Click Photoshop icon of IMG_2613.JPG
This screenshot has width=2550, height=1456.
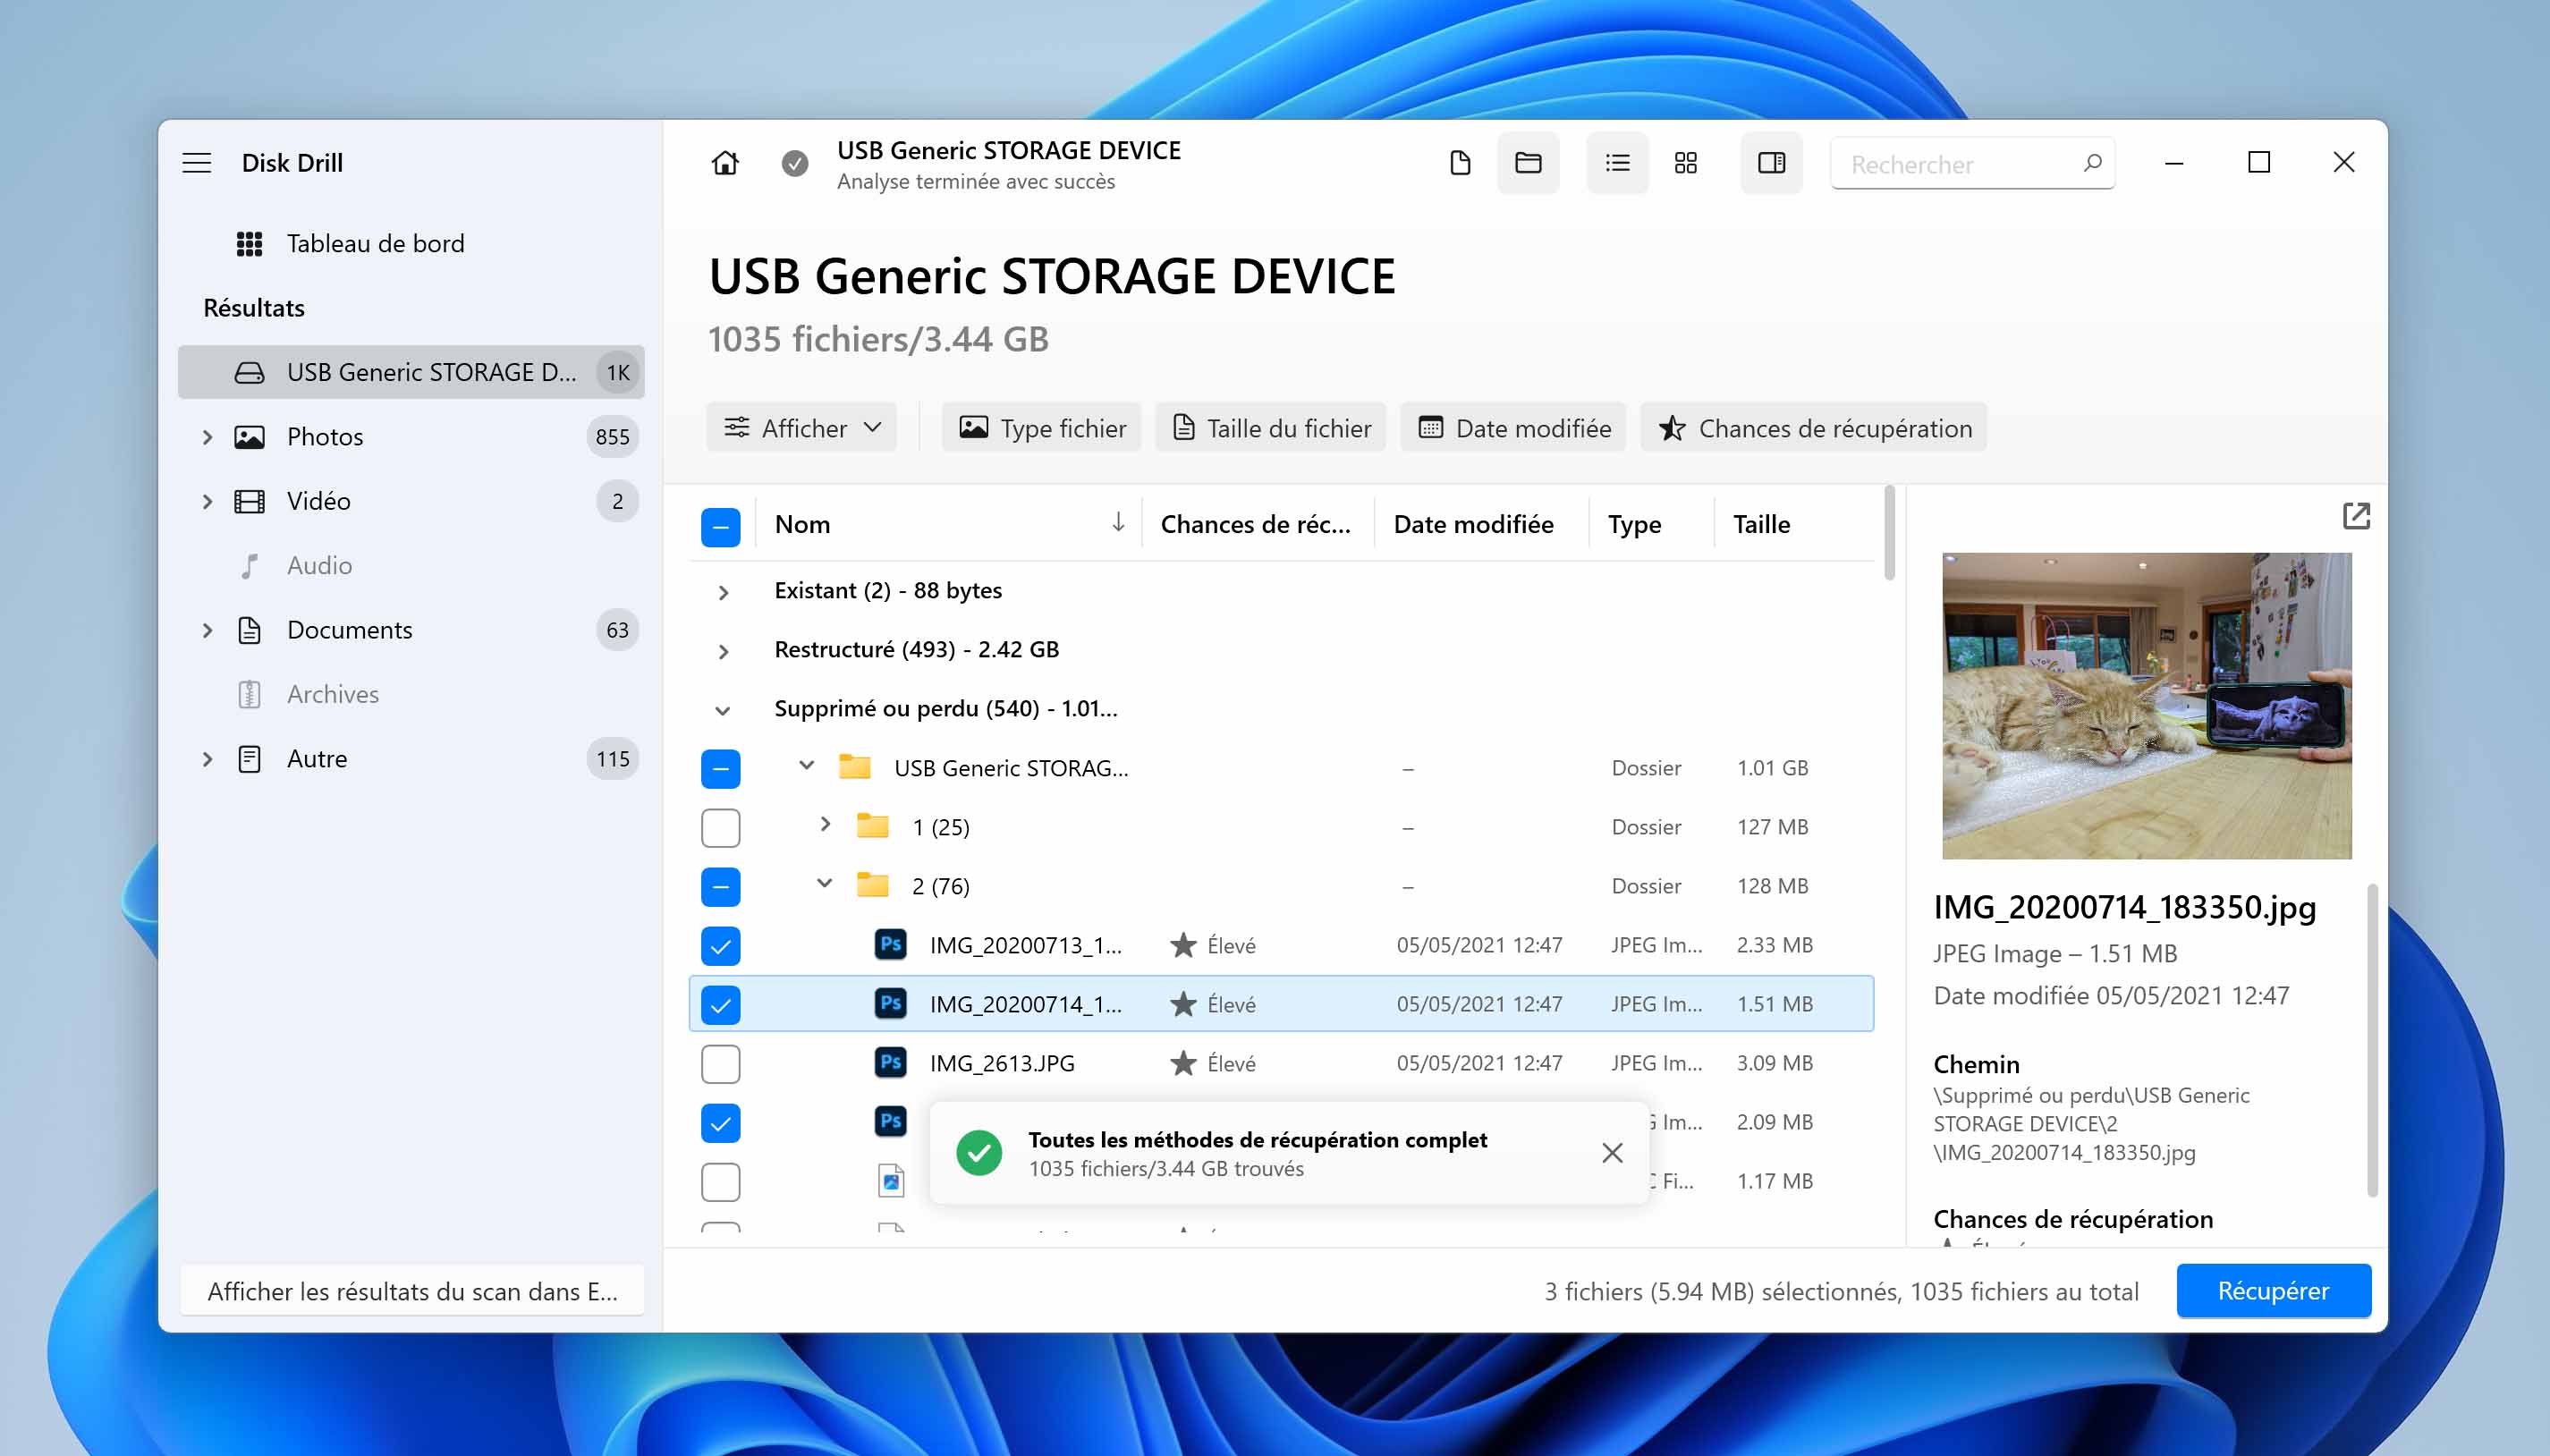coord(890,1063)
